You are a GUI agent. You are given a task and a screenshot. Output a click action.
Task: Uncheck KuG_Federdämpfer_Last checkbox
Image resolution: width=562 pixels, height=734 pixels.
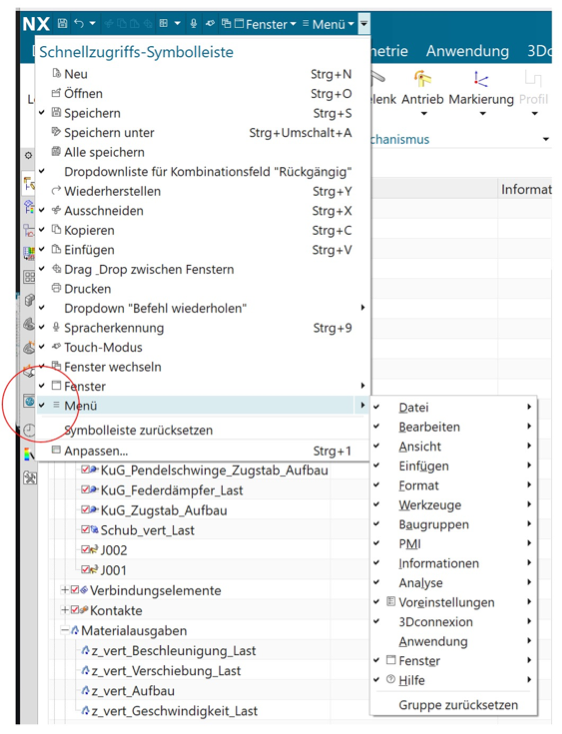point(86,490)
